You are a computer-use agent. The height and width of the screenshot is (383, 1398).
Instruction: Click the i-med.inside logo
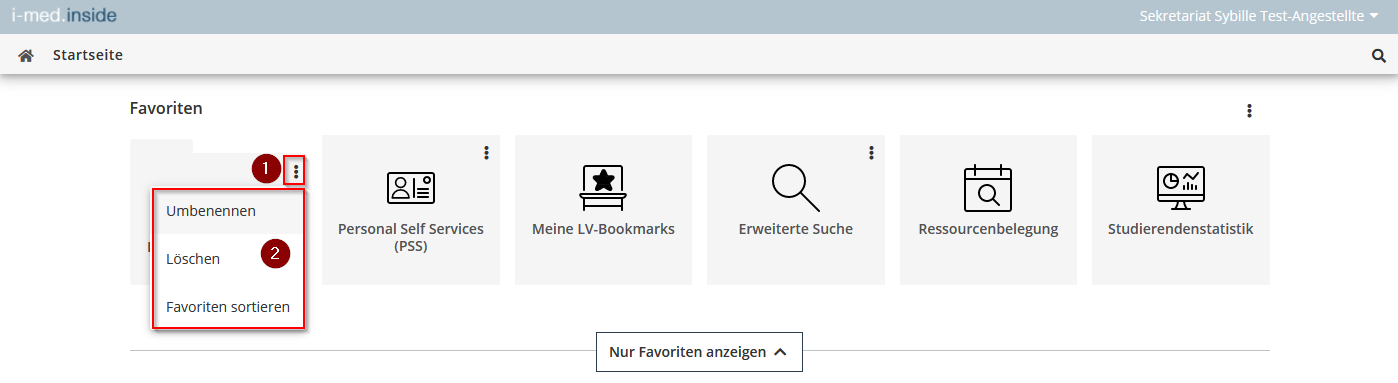tap(64, 16)
